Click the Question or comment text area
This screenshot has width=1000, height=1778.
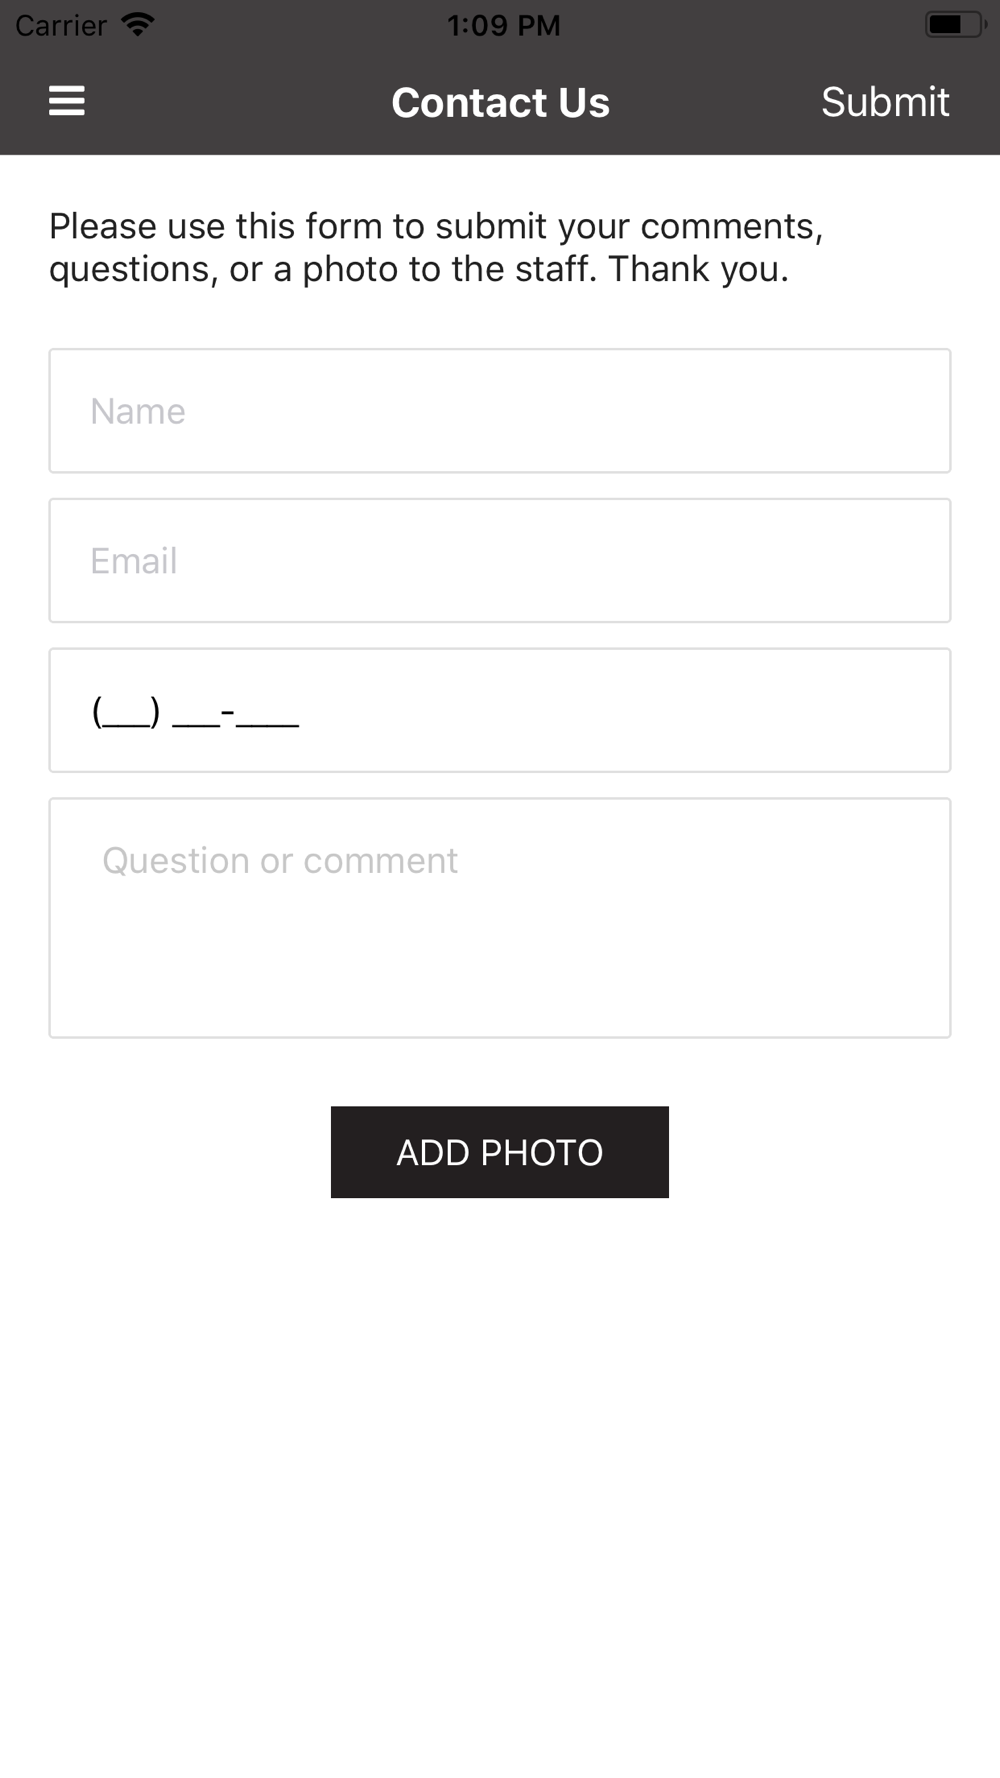point(500,918)
